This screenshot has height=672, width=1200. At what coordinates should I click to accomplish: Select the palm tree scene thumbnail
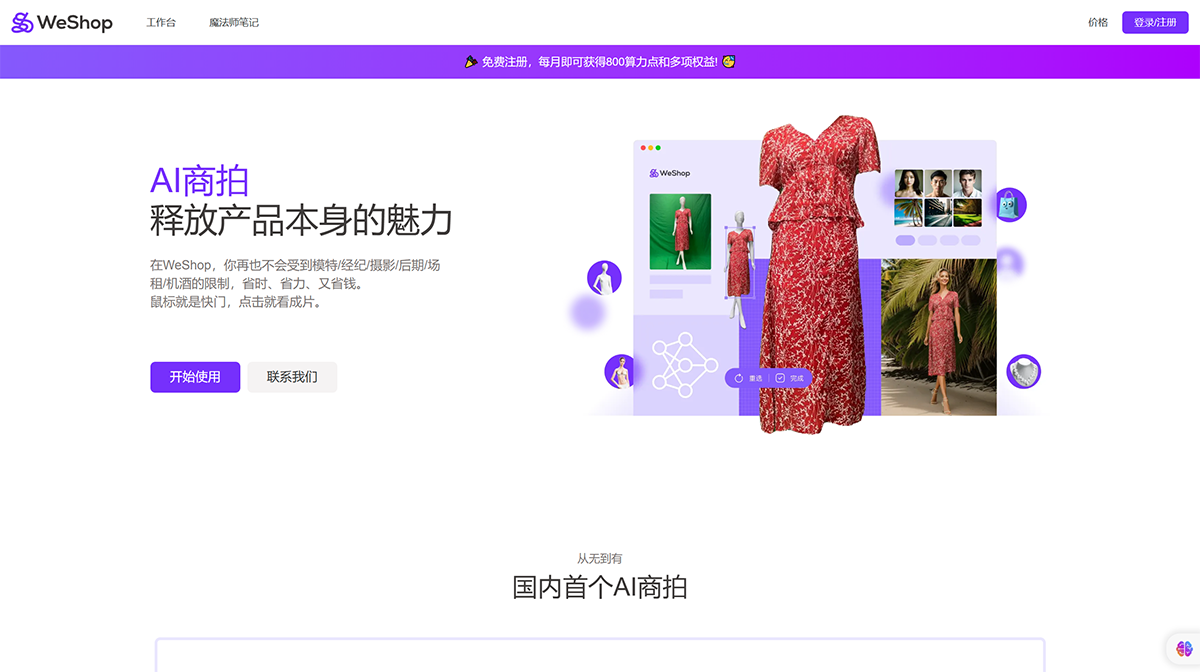coord(908,212)
